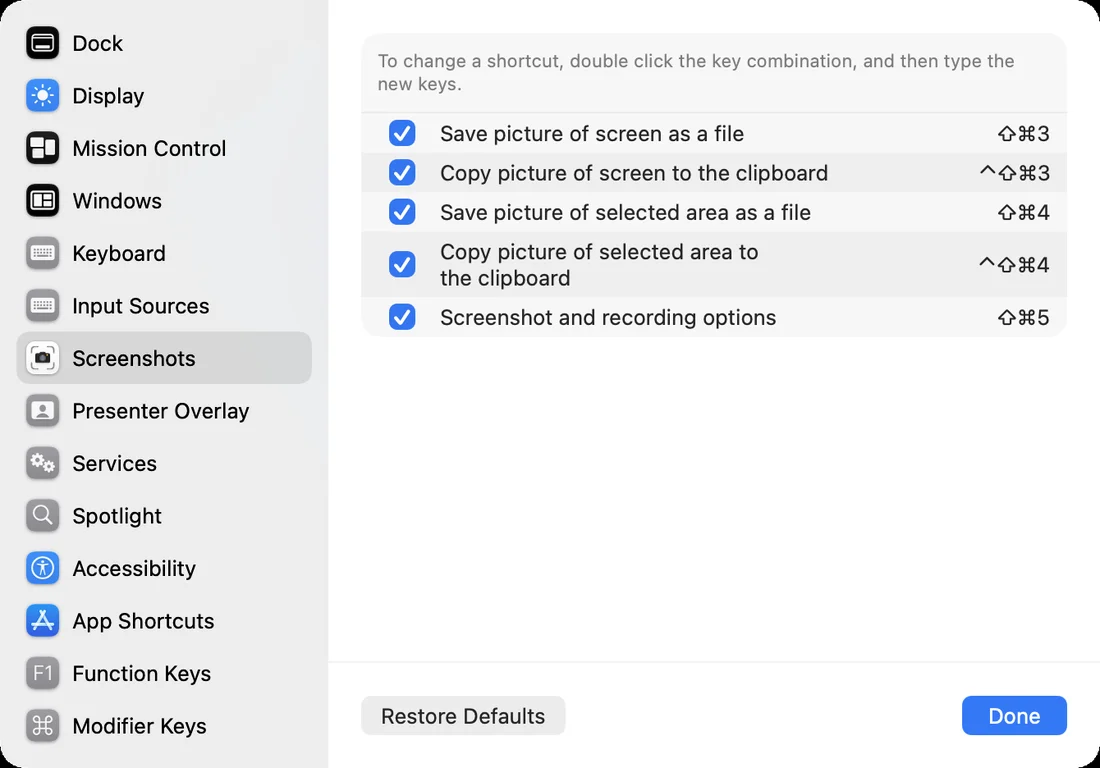Image resolution: width=1100 pixels, height=768 pixels.
Task: Select the ⇧⌘3 key combination
Action: click(x=1024, y=133)
